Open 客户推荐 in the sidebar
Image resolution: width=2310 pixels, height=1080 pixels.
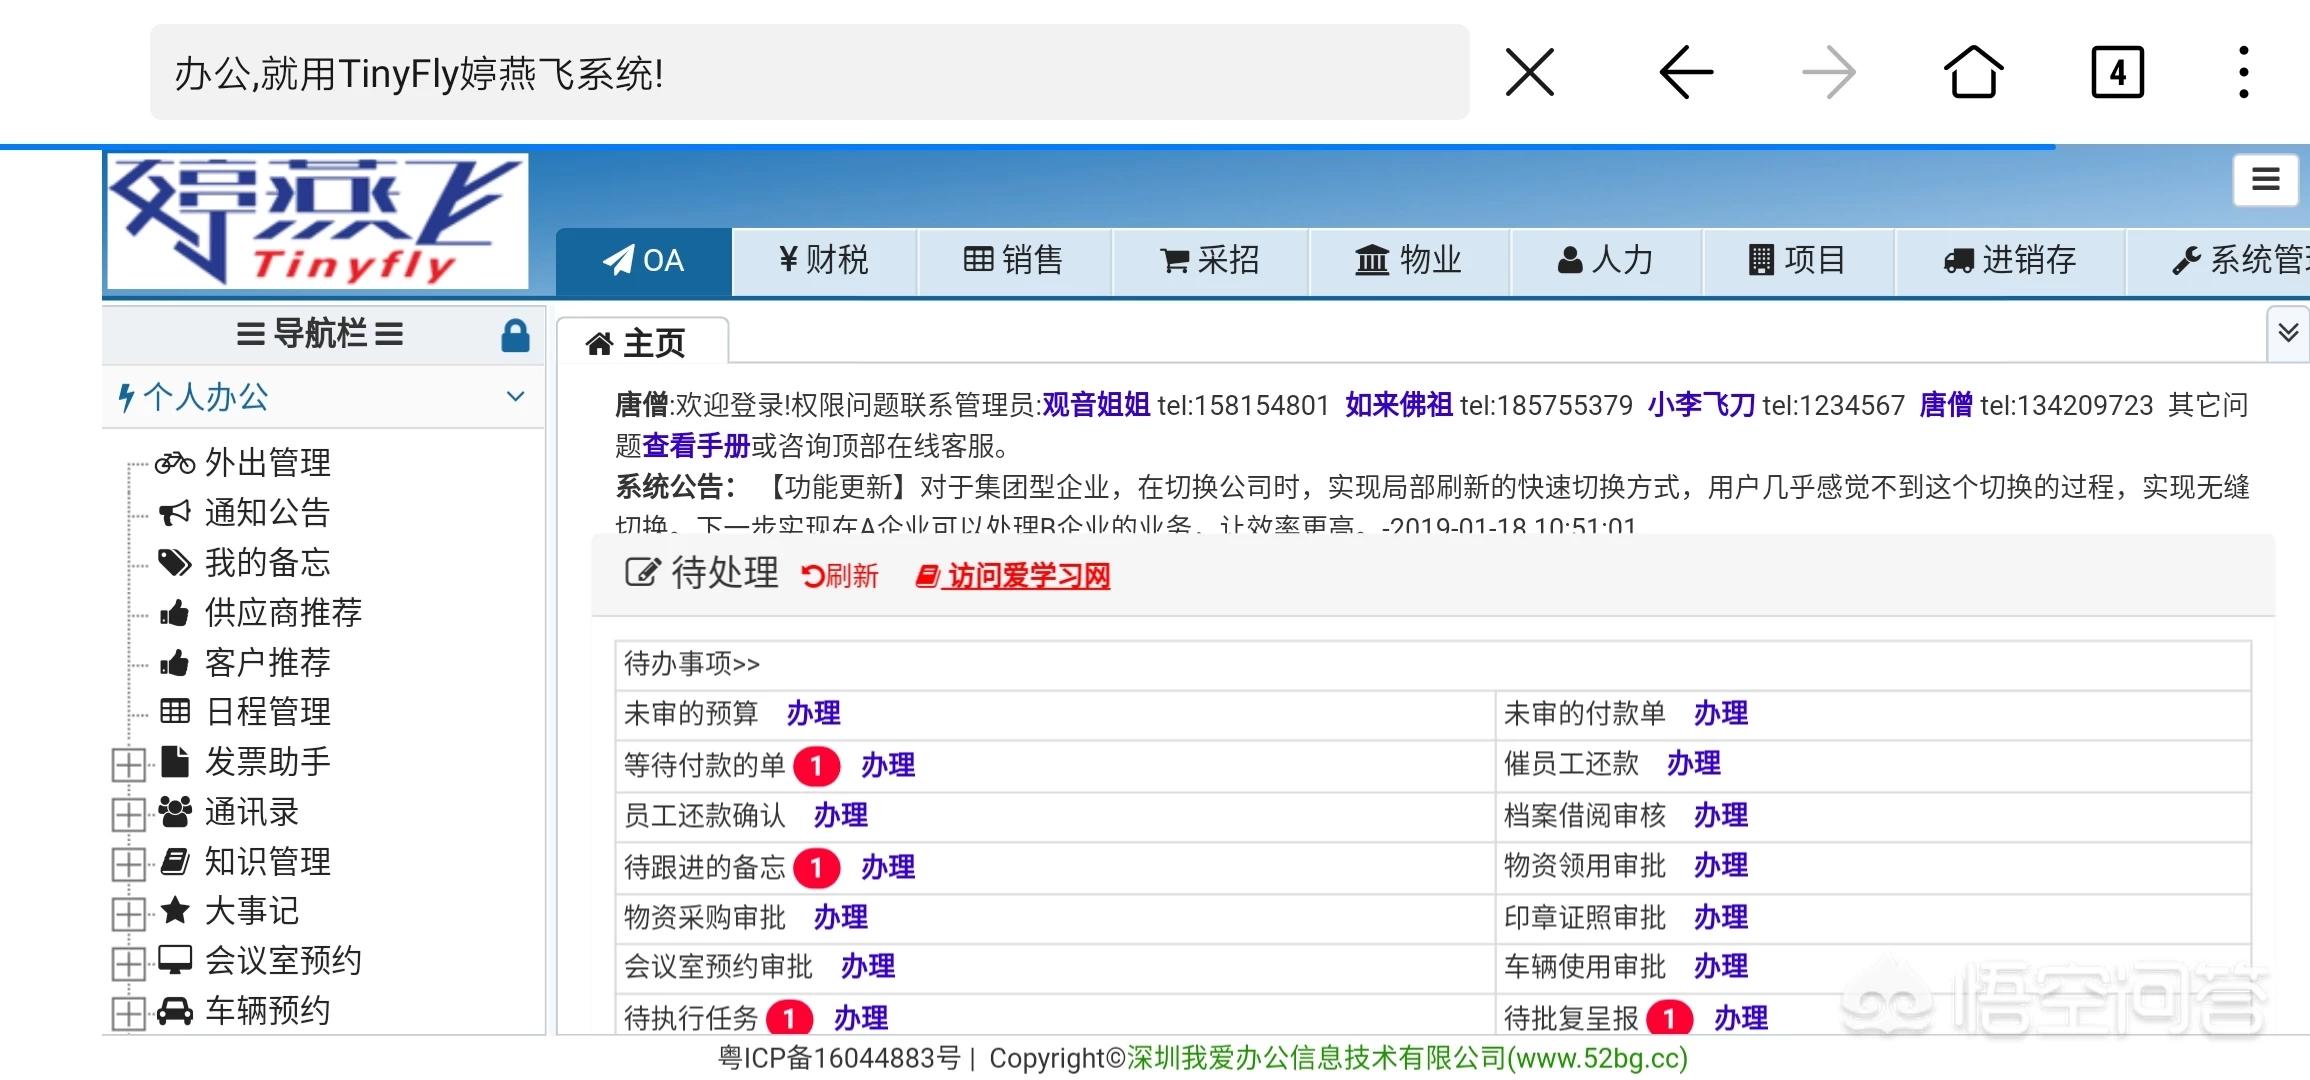[267, 663]
